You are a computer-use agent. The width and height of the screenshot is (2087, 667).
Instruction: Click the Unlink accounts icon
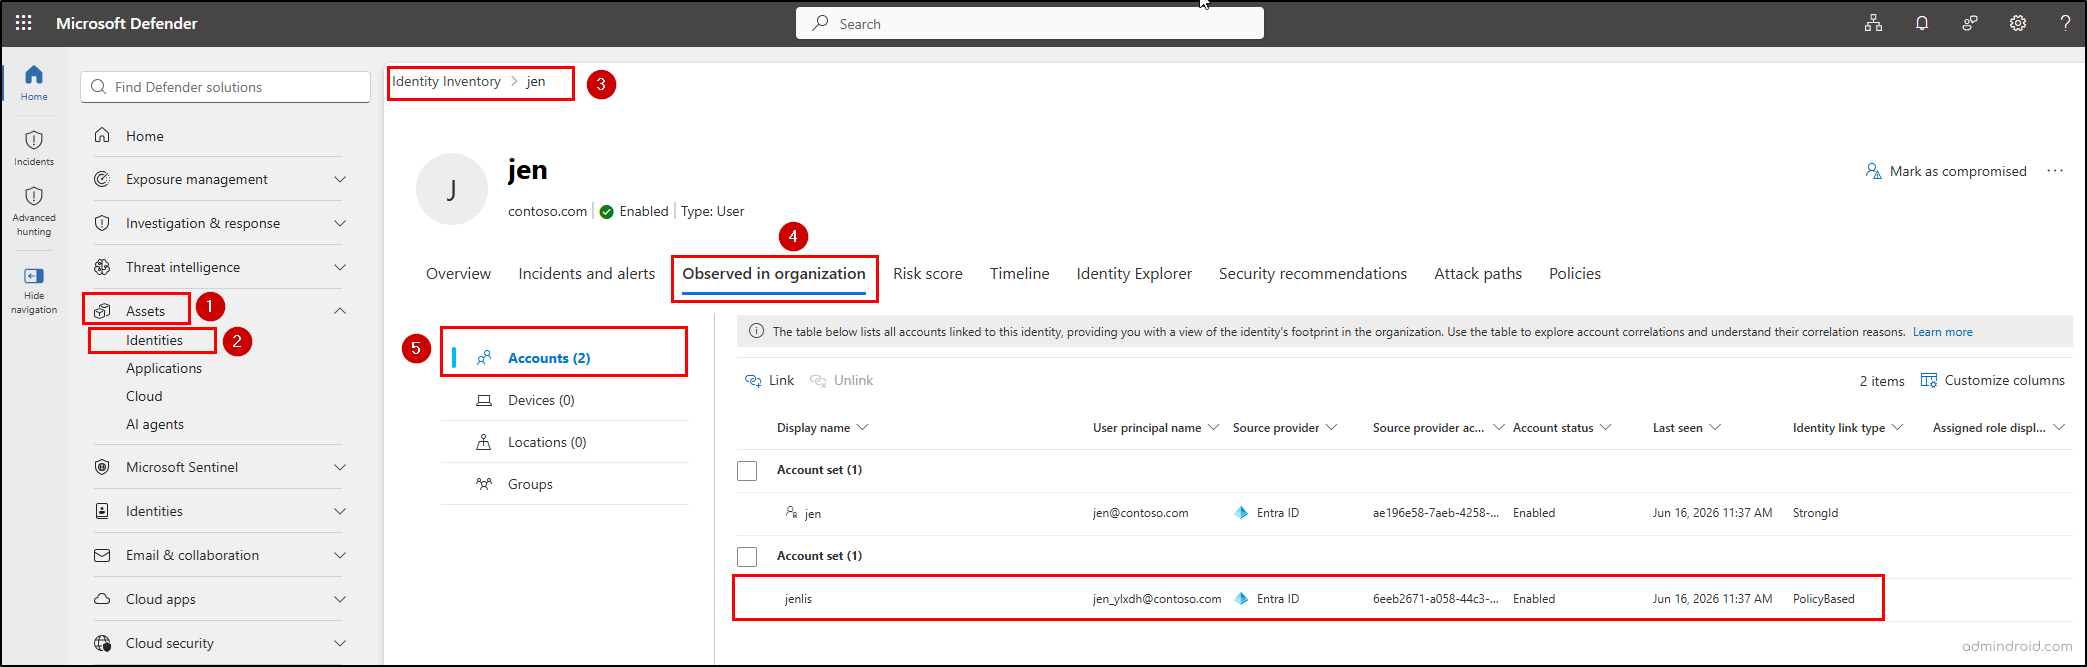click(x=818, y=381)
